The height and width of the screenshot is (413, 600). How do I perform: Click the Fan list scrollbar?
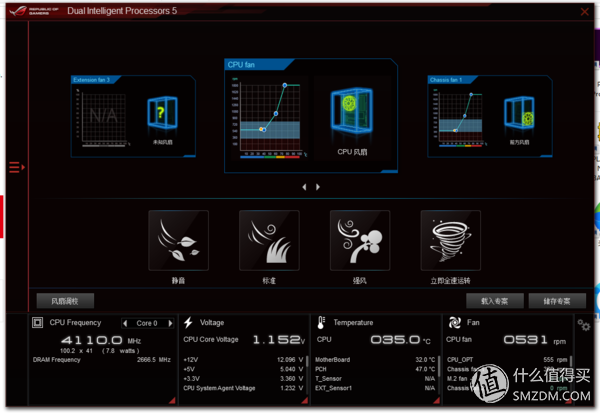point(571,374)
